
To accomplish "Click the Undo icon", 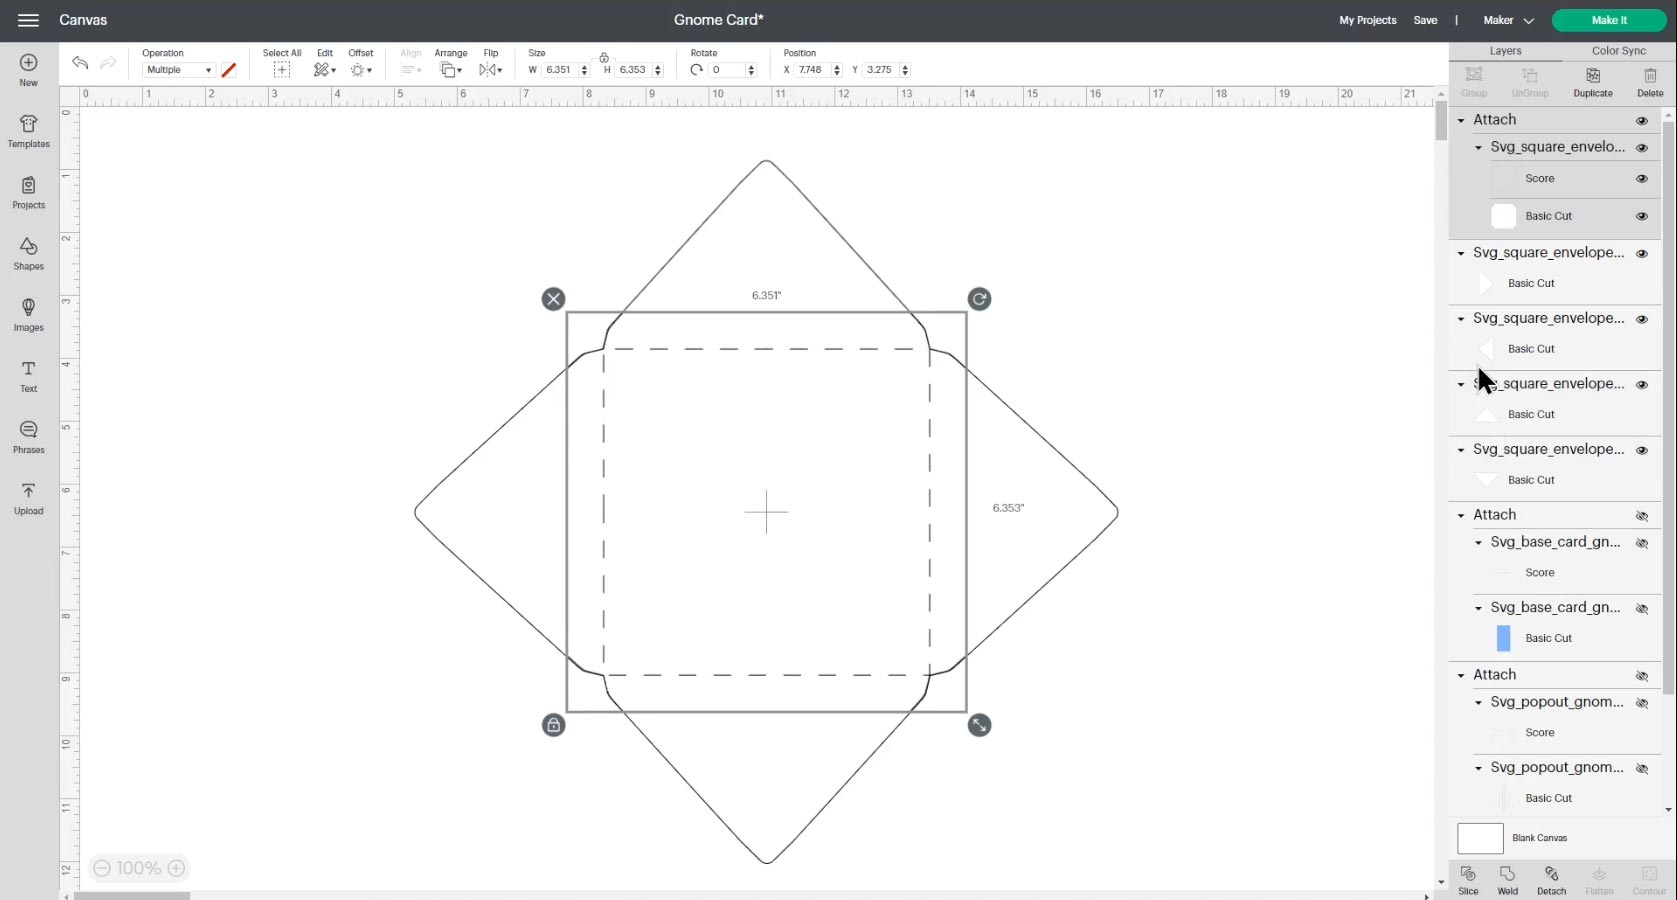I will [x=79, y=63].
